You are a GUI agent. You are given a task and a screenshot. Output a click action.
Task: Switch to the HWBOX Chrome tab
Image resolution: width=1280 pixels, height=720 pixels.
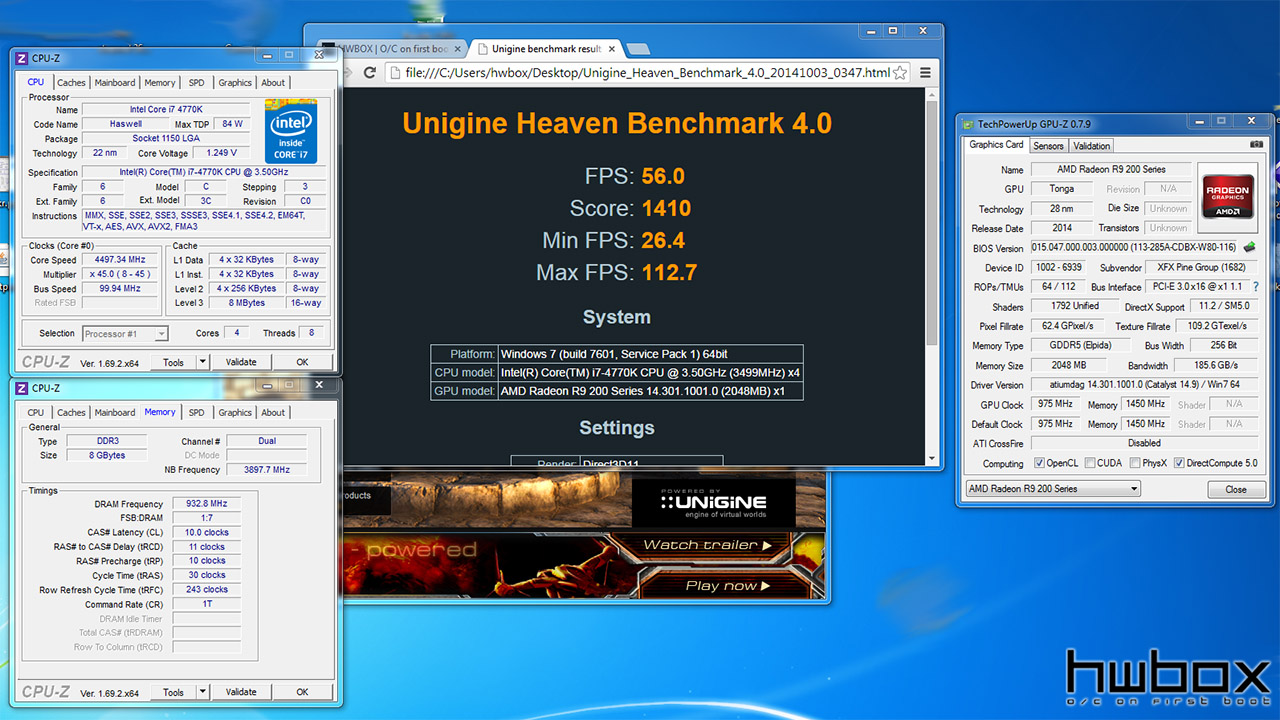[391, 48]
